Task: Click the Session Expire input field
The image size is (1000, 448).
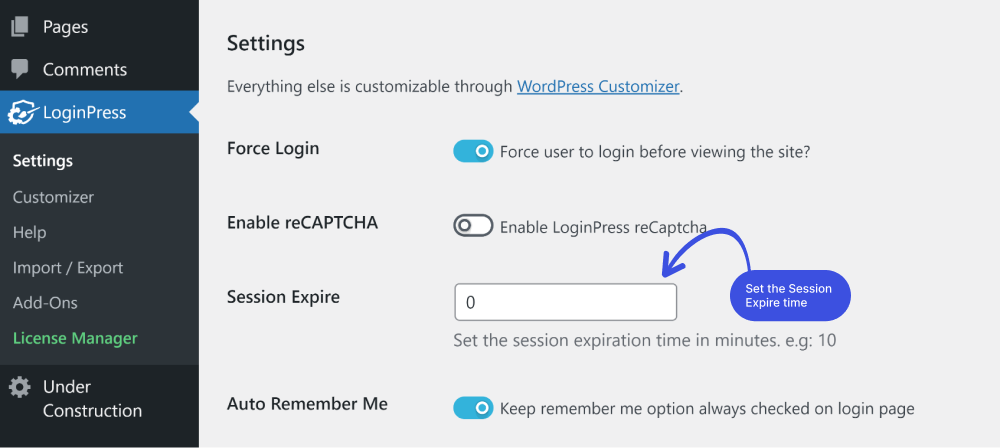Action: [565, 302]
